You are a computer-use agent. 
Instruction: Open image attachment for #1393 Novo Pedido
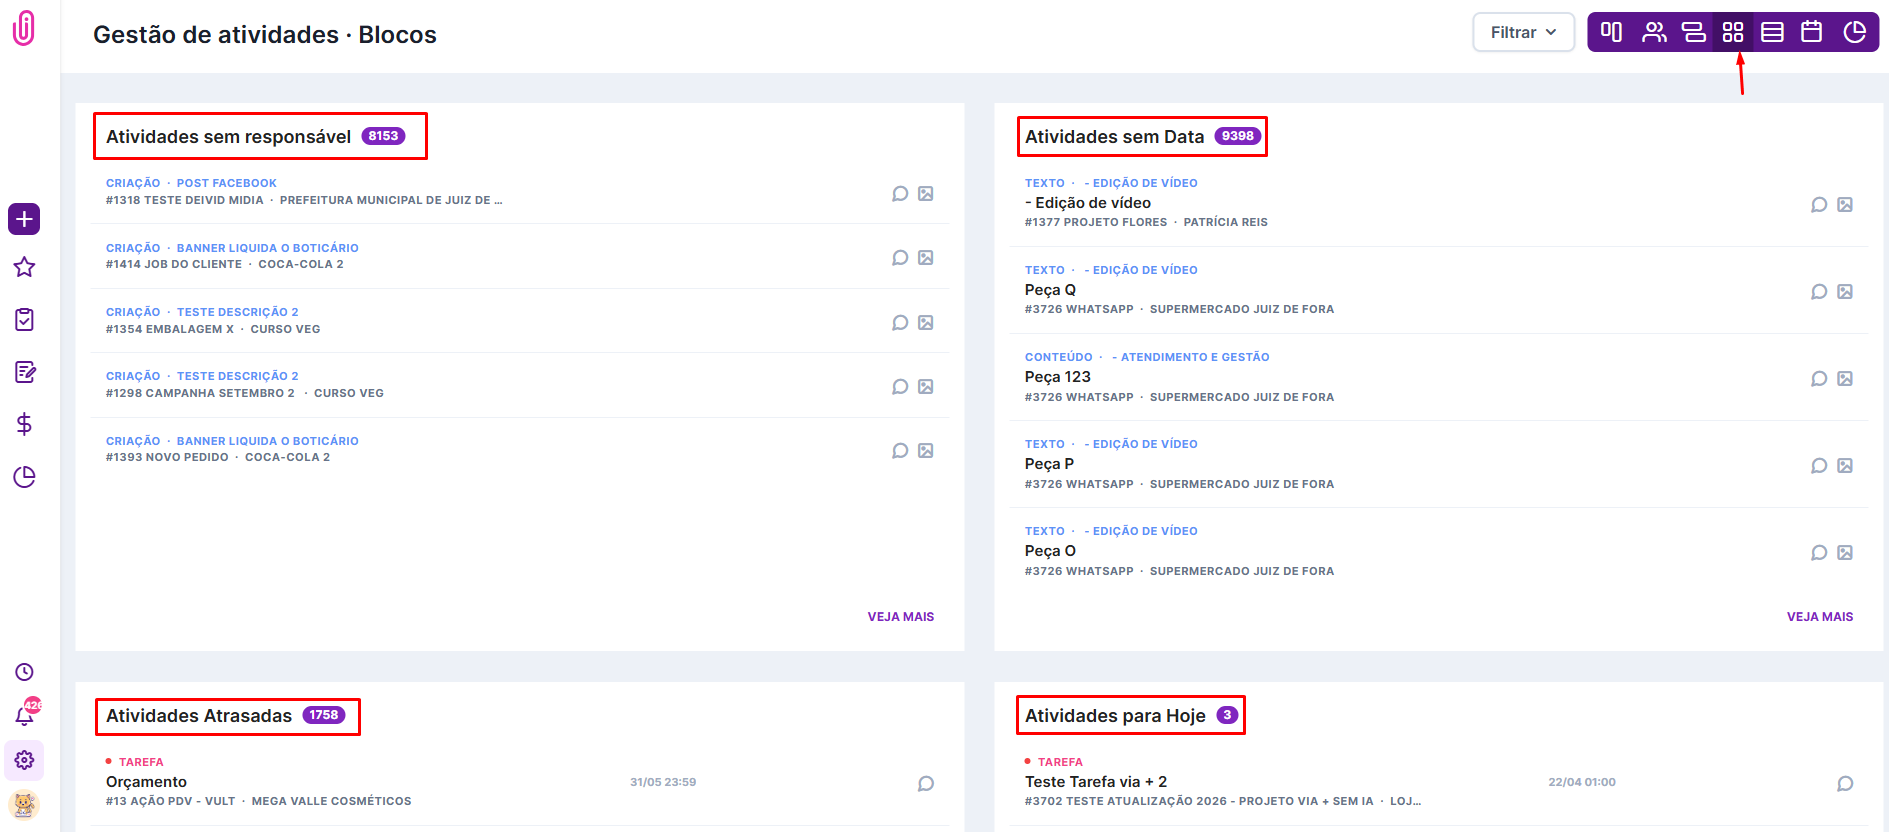point(926,450)
